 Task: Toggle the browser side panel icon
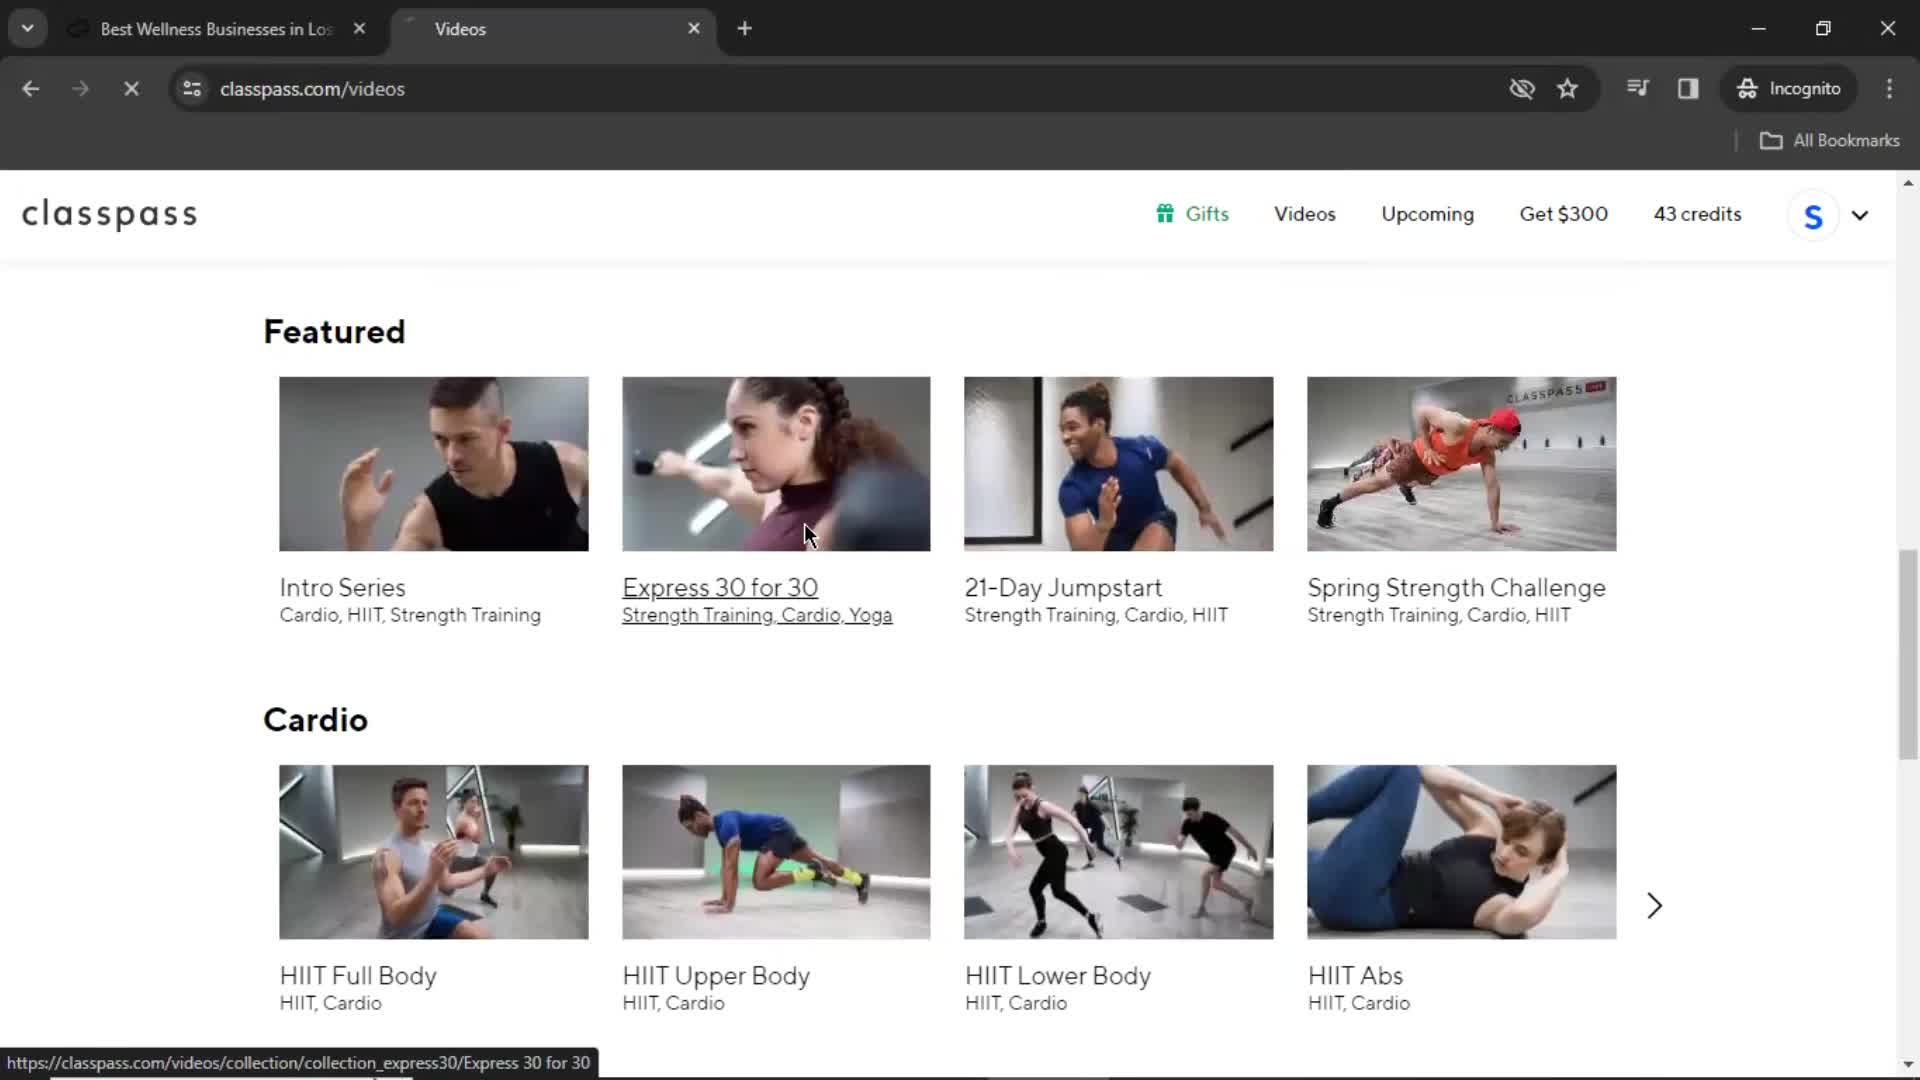[x=1688, y=89]
